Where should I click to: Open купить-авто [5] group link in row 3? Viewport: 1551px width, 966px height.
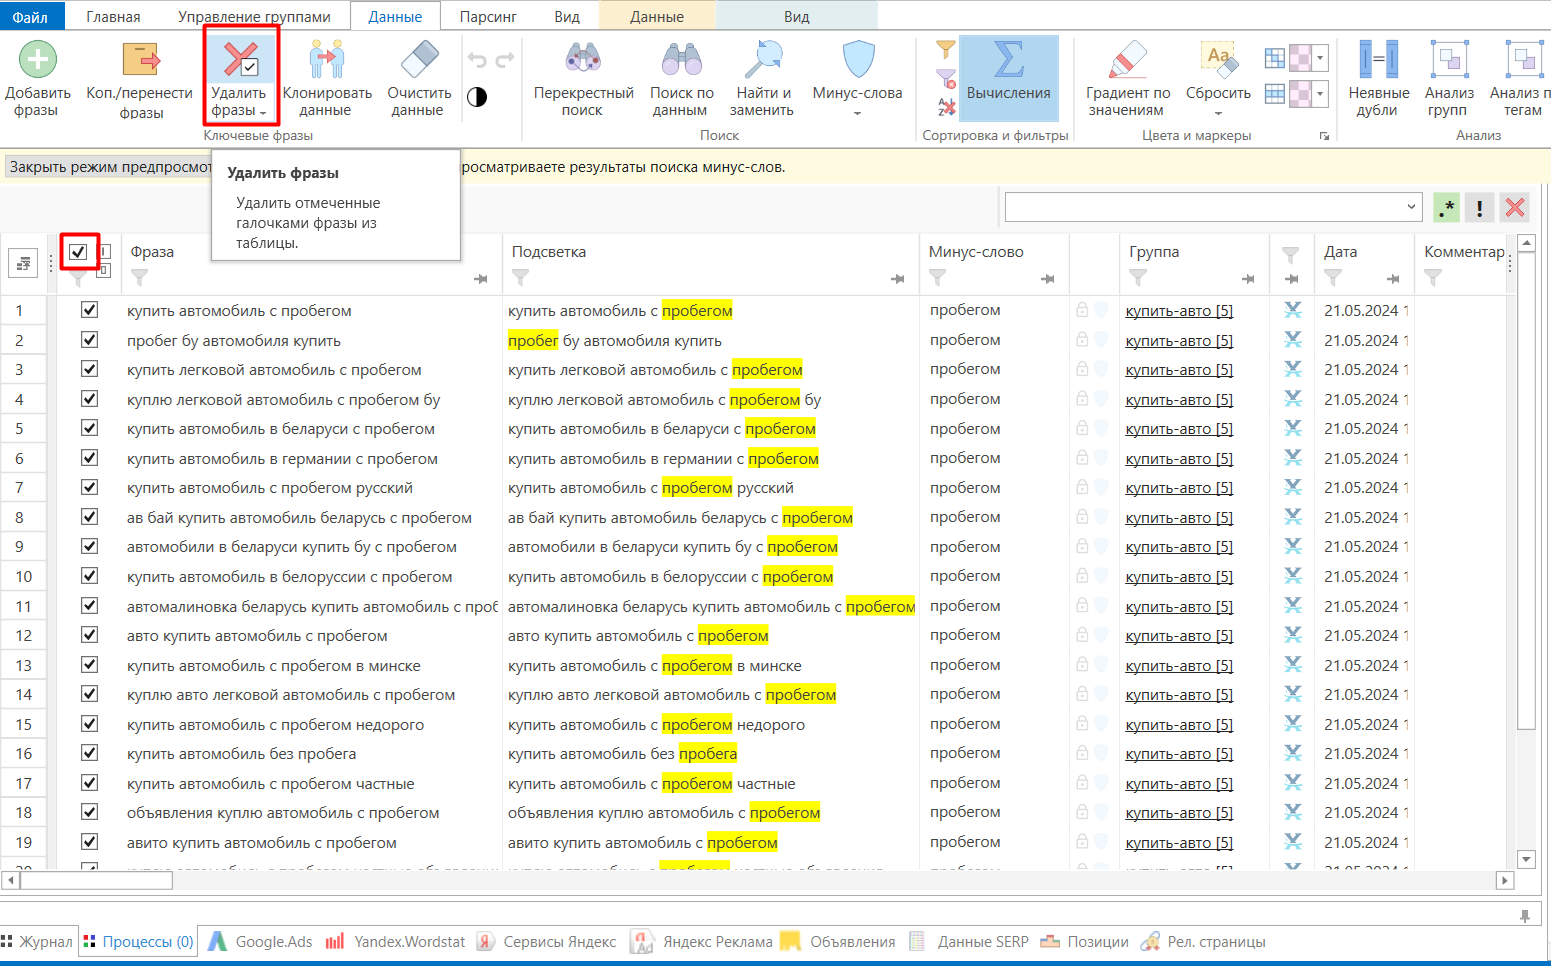(x=1179, y=370)
